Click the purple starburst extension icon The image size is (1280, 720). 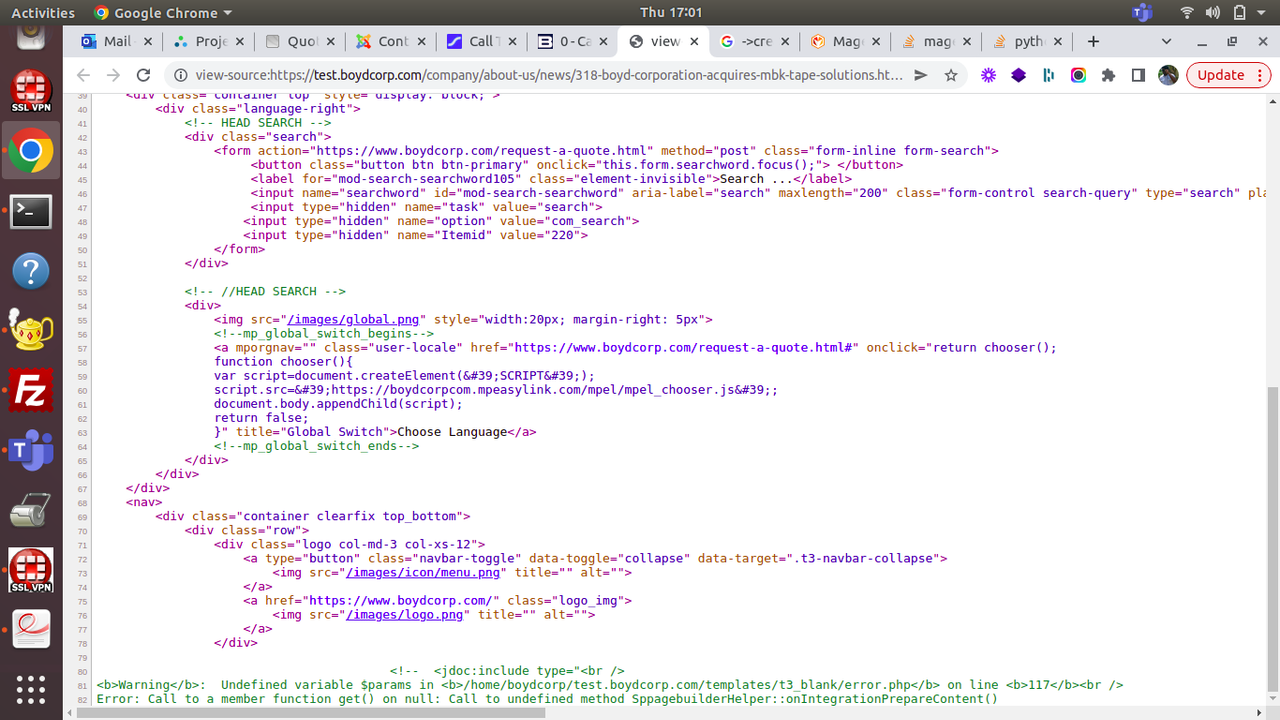coord(988,75)
